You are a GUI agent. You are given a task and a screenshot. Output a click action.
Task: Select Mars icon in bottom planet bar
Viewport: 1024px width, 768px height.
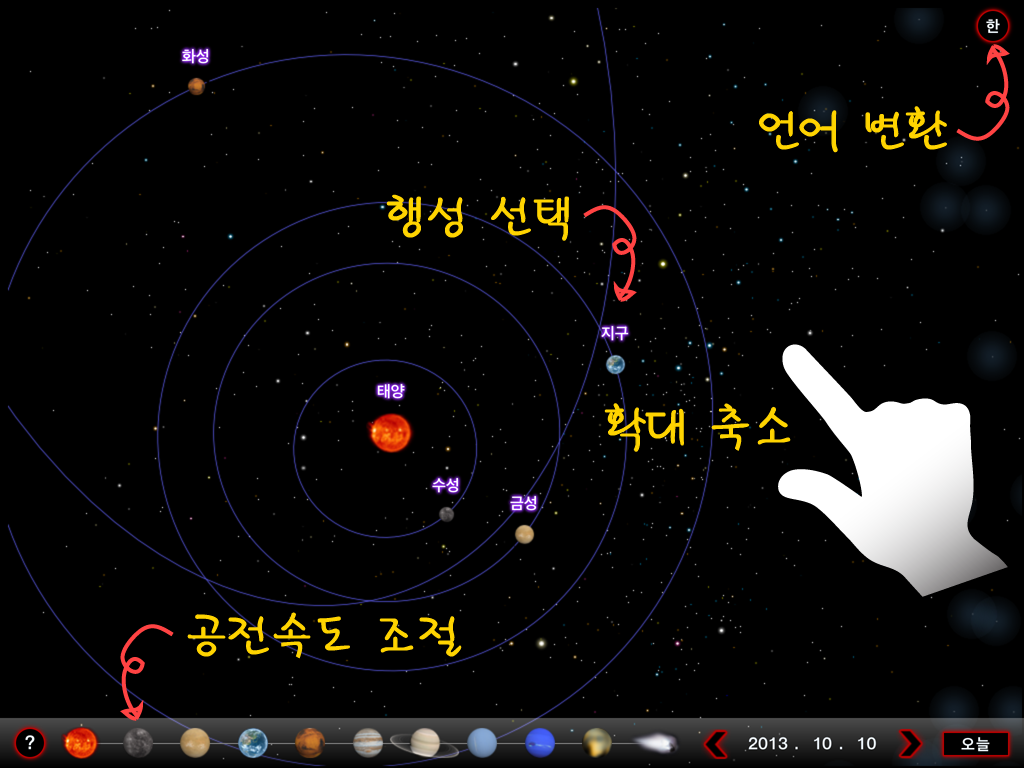click(310, 743)
